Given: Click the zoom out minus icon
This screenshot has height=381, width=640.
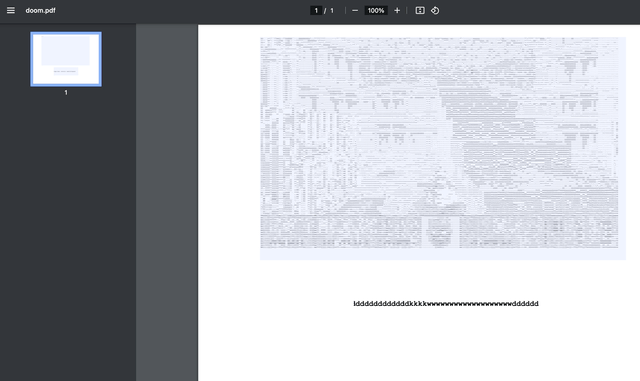Looking at the screenshot, I should [x=355, y=11].
